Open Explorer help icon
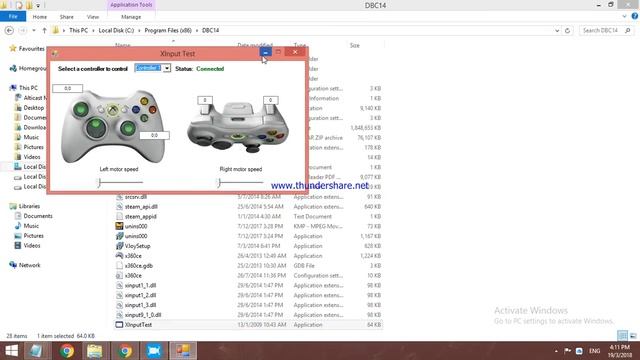The width and height of the screenshot is (640, 360). [635, 16]
